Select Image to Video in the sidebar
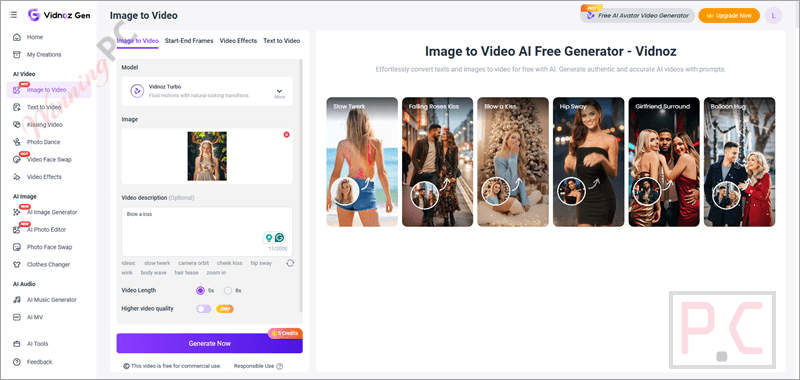Viewport: 800px width, 380px height. pos(49,90)
